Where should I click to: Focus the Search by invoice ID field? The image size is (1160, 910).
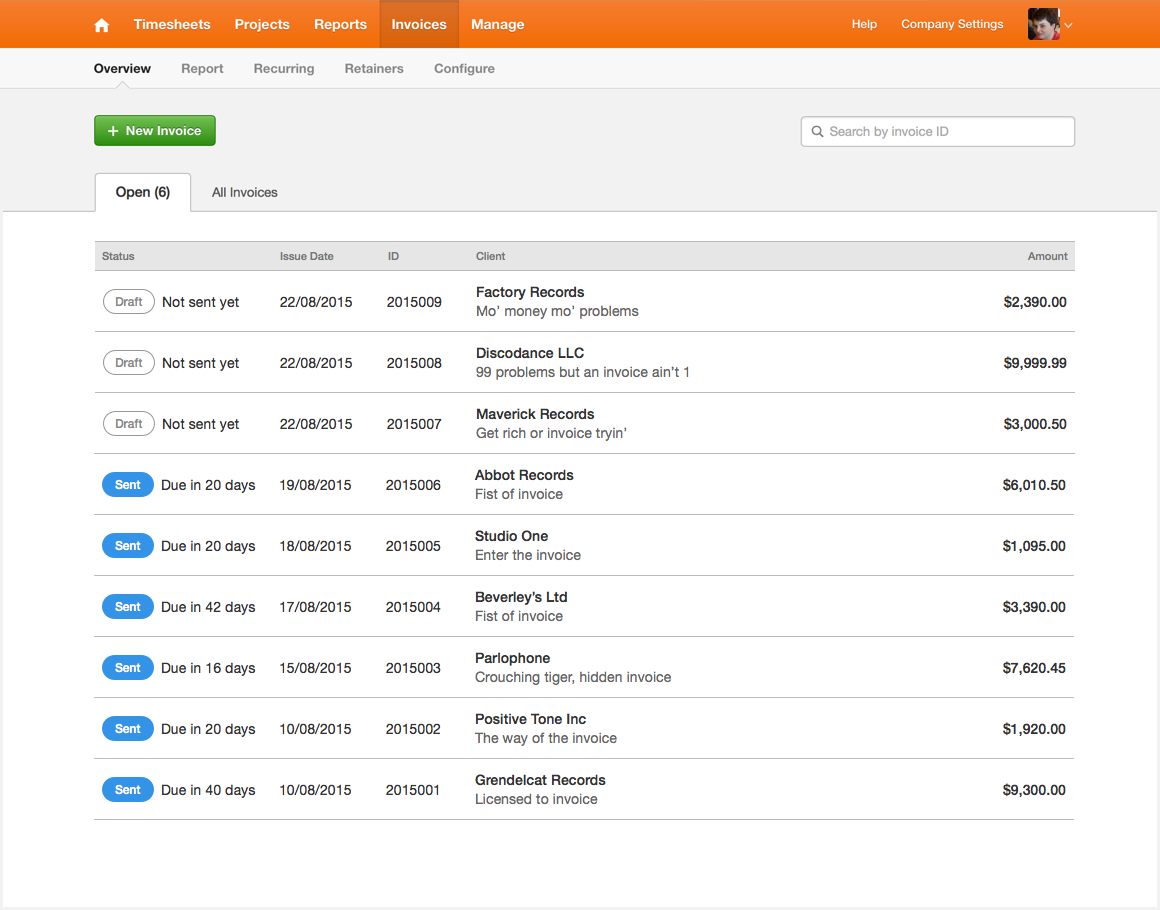(945, 132)
